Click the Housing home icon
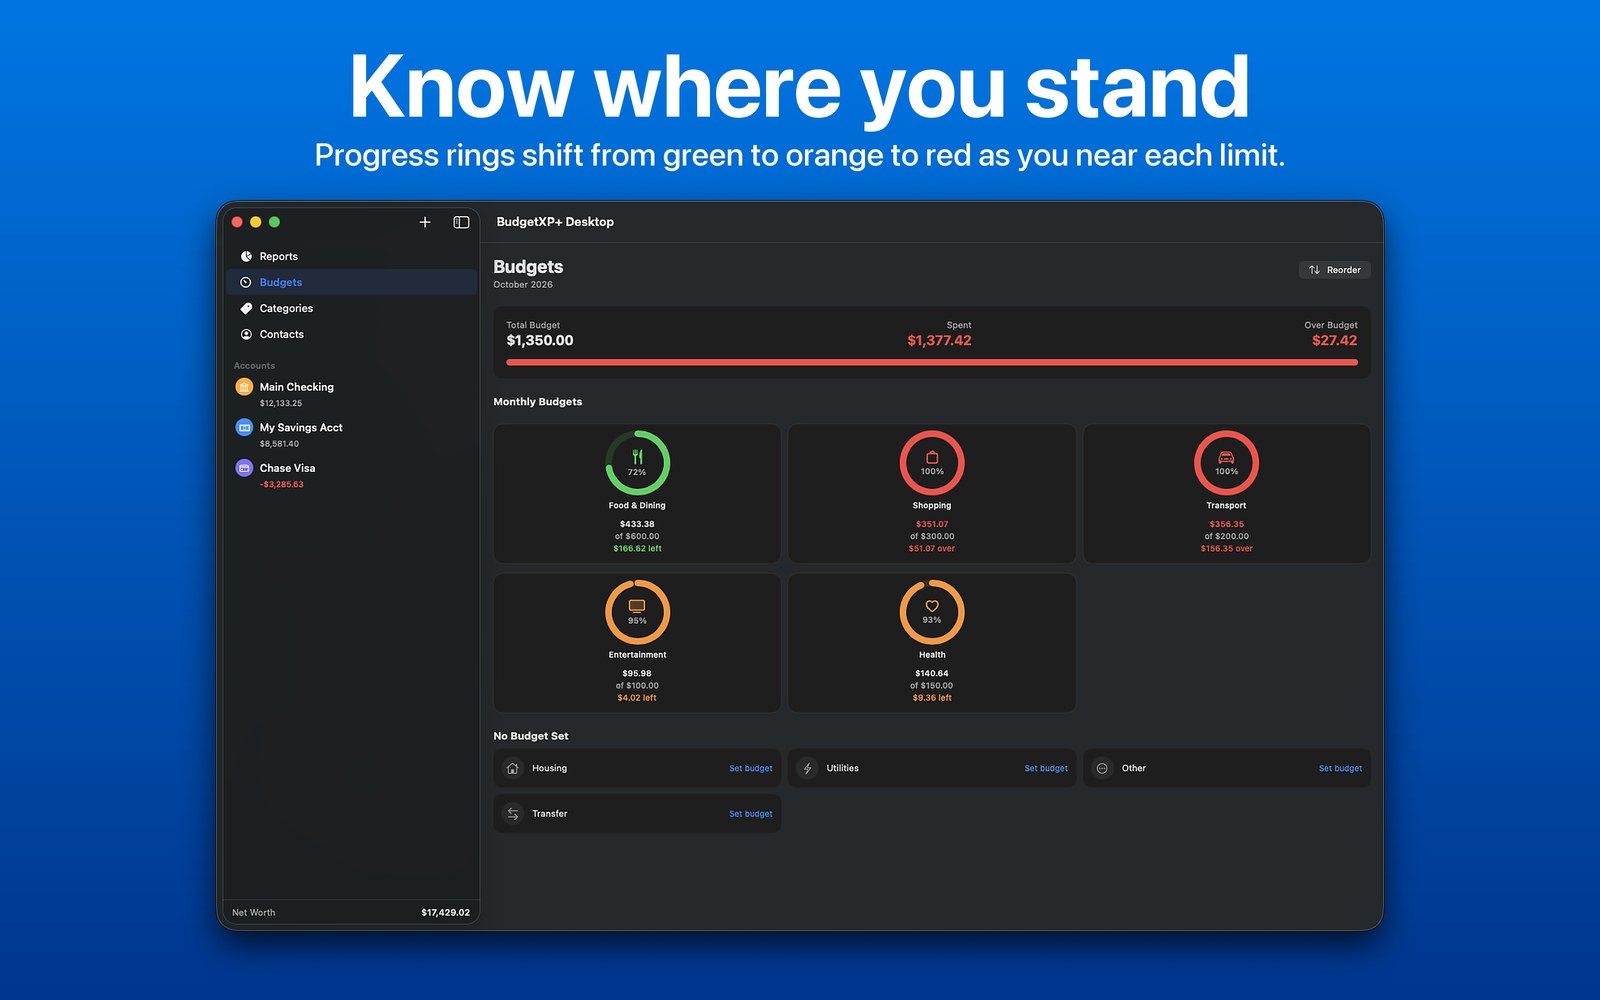1600x1000 pixels. click(x=513, y=769)
